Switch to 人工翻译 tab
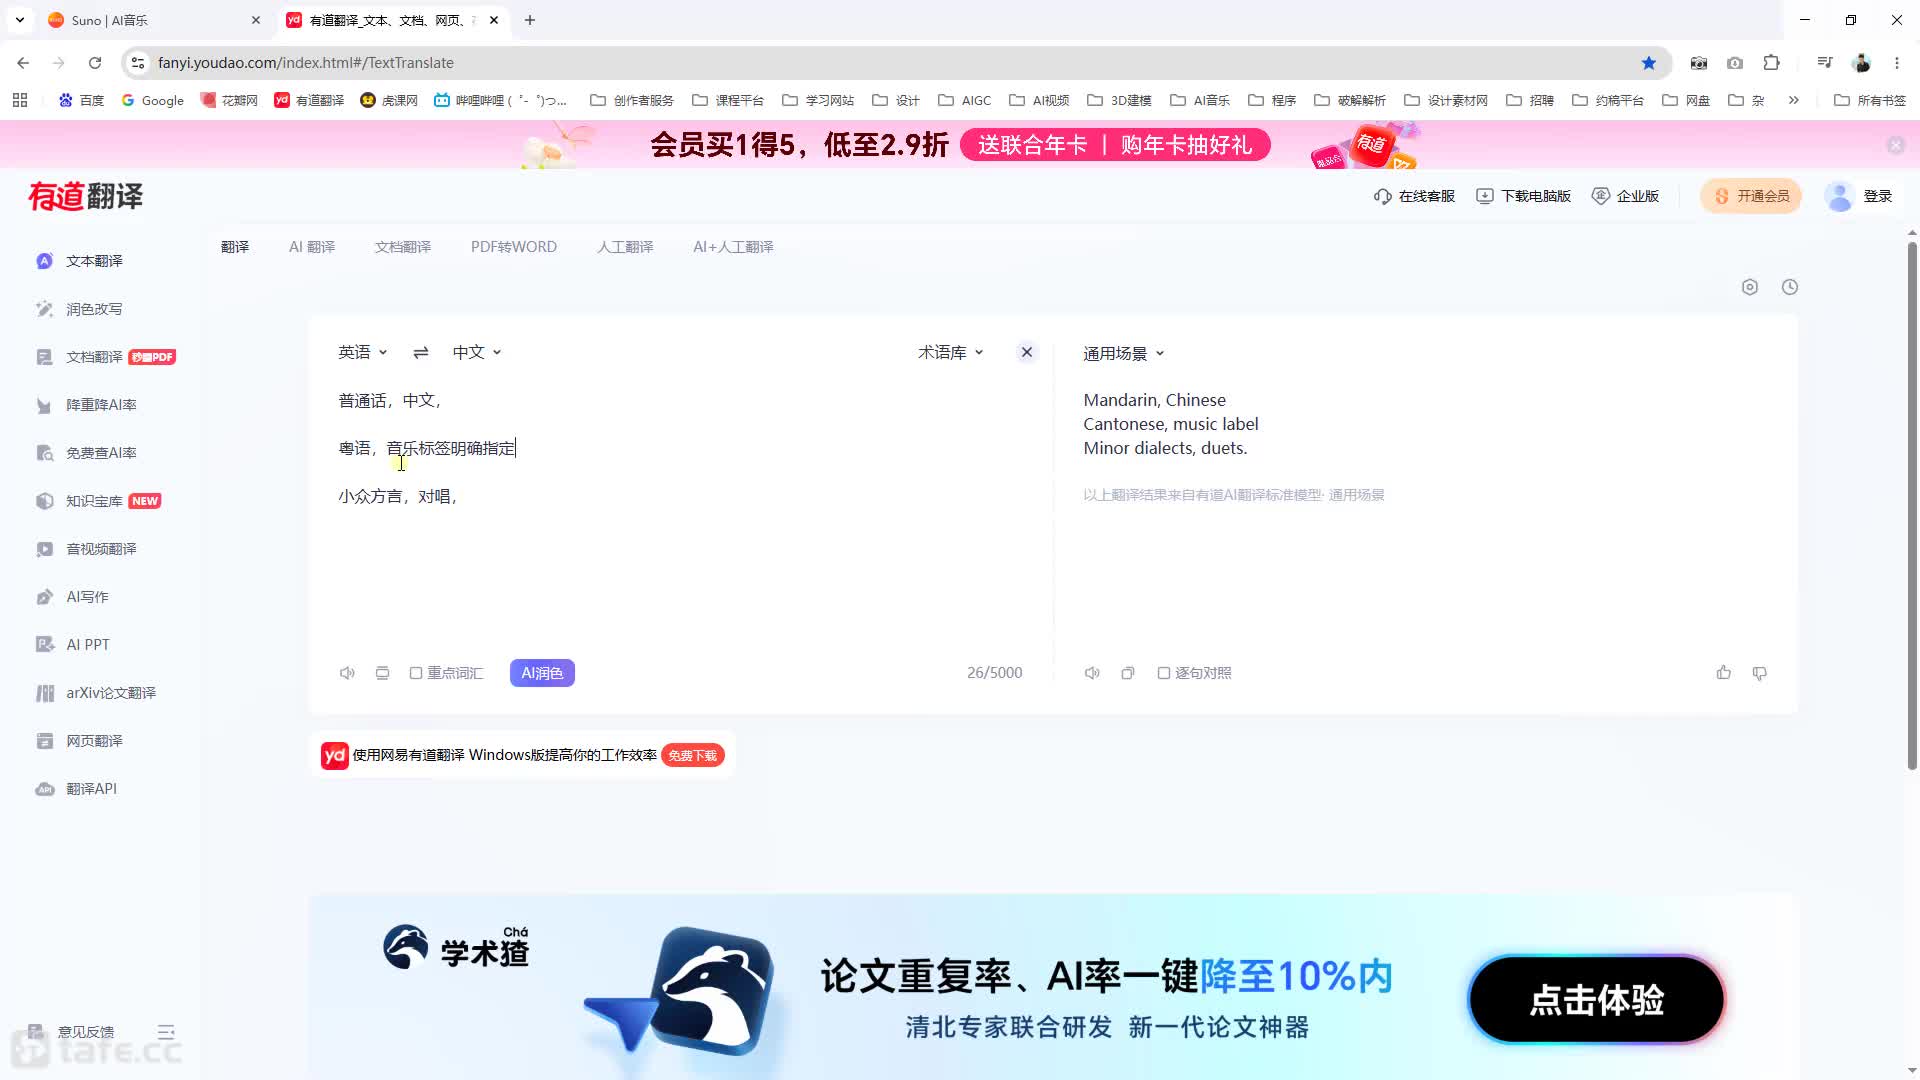 click(x=625, y=247)
